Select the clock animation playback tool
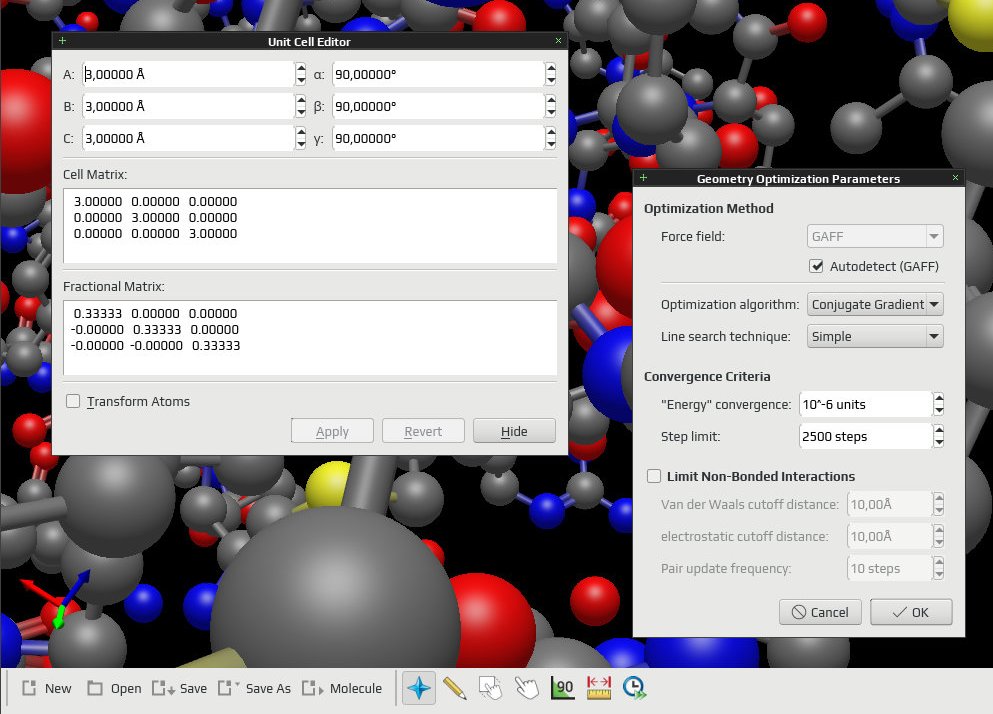 635,688
